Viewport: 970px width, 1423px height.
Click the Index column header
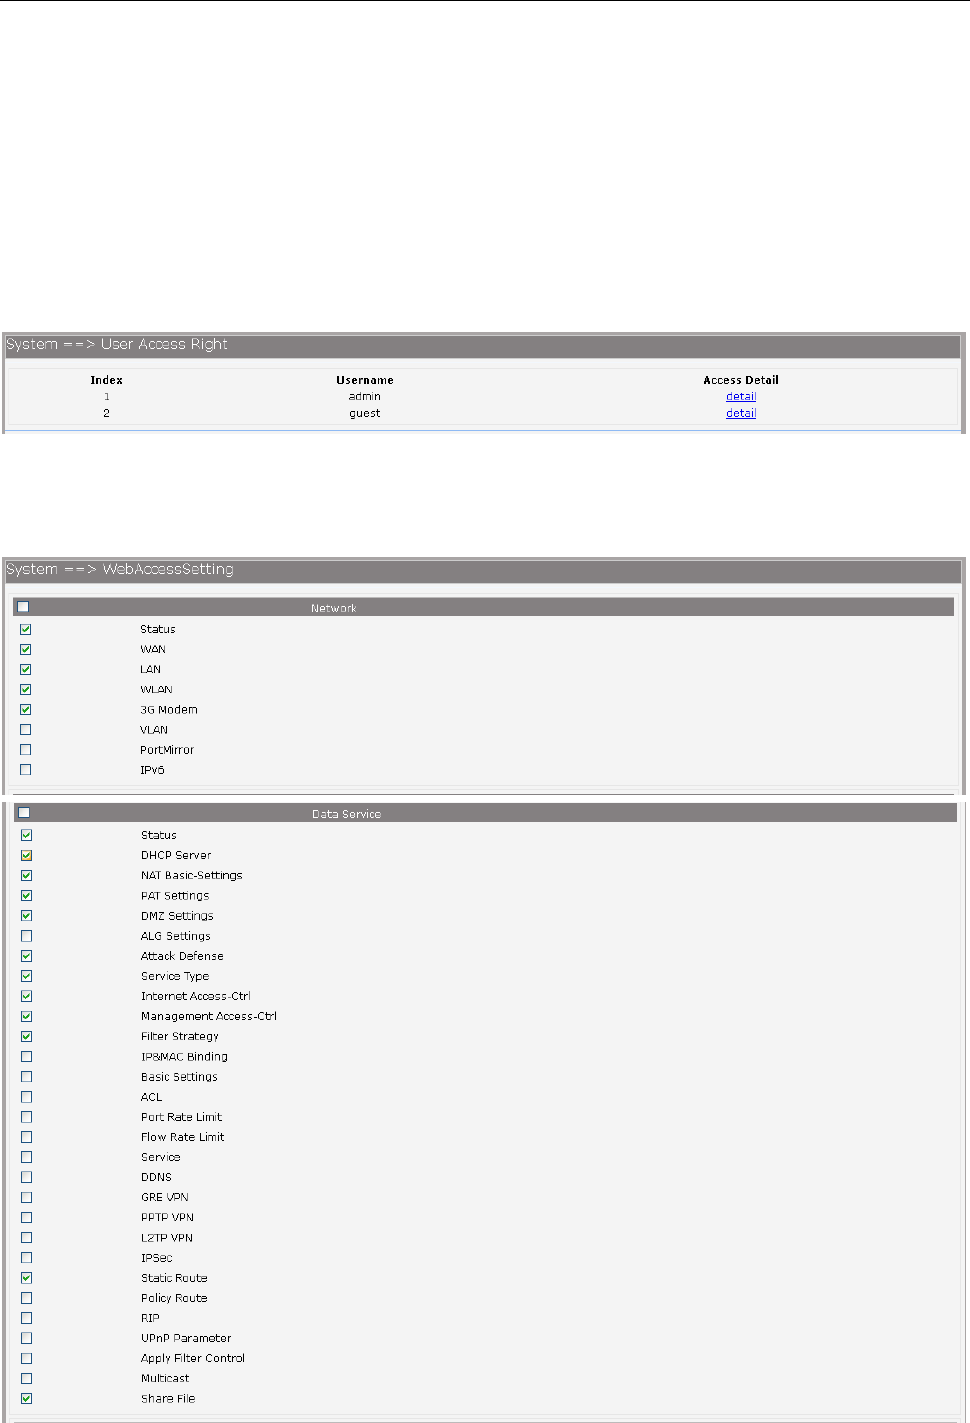click(x=107, y=380)
